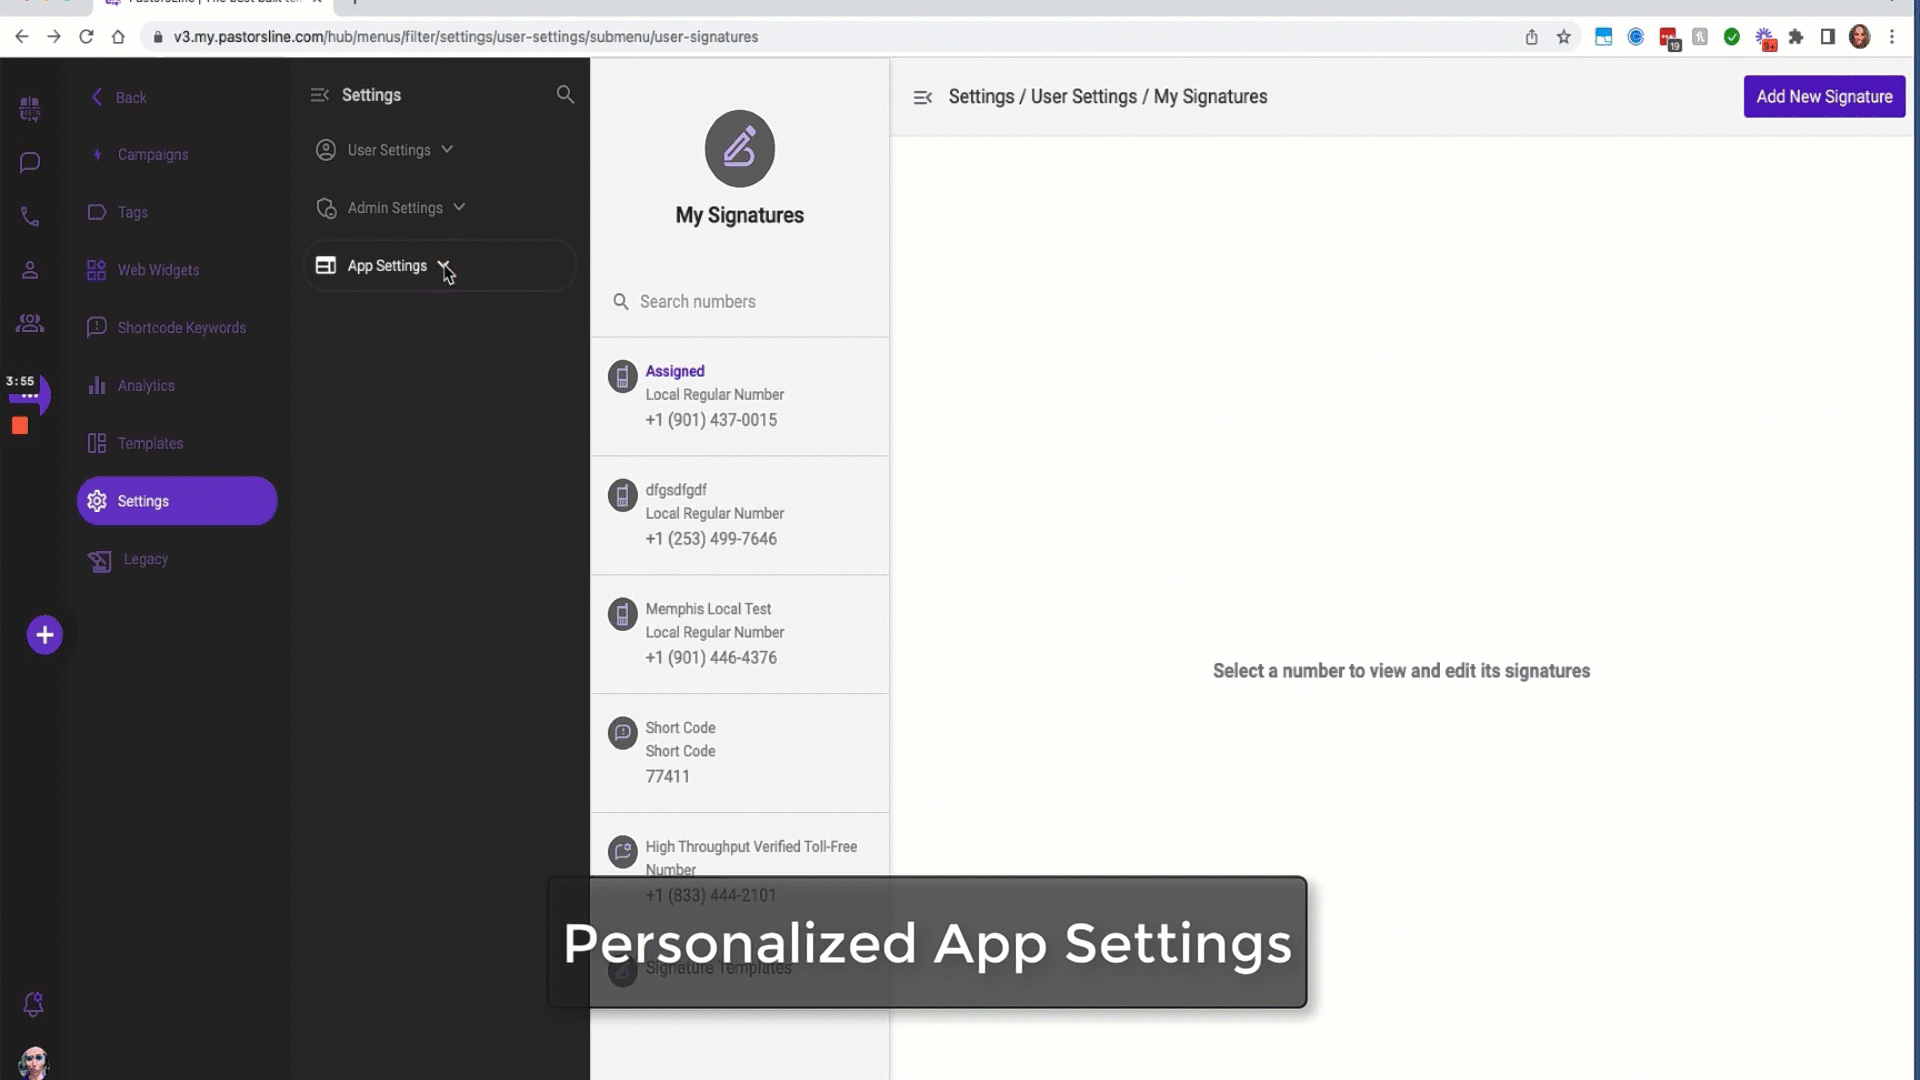The height and width of the screenshot is (1080, 1920).
Task: Click the My Signatures pencil icon
Action: (740, 148)
